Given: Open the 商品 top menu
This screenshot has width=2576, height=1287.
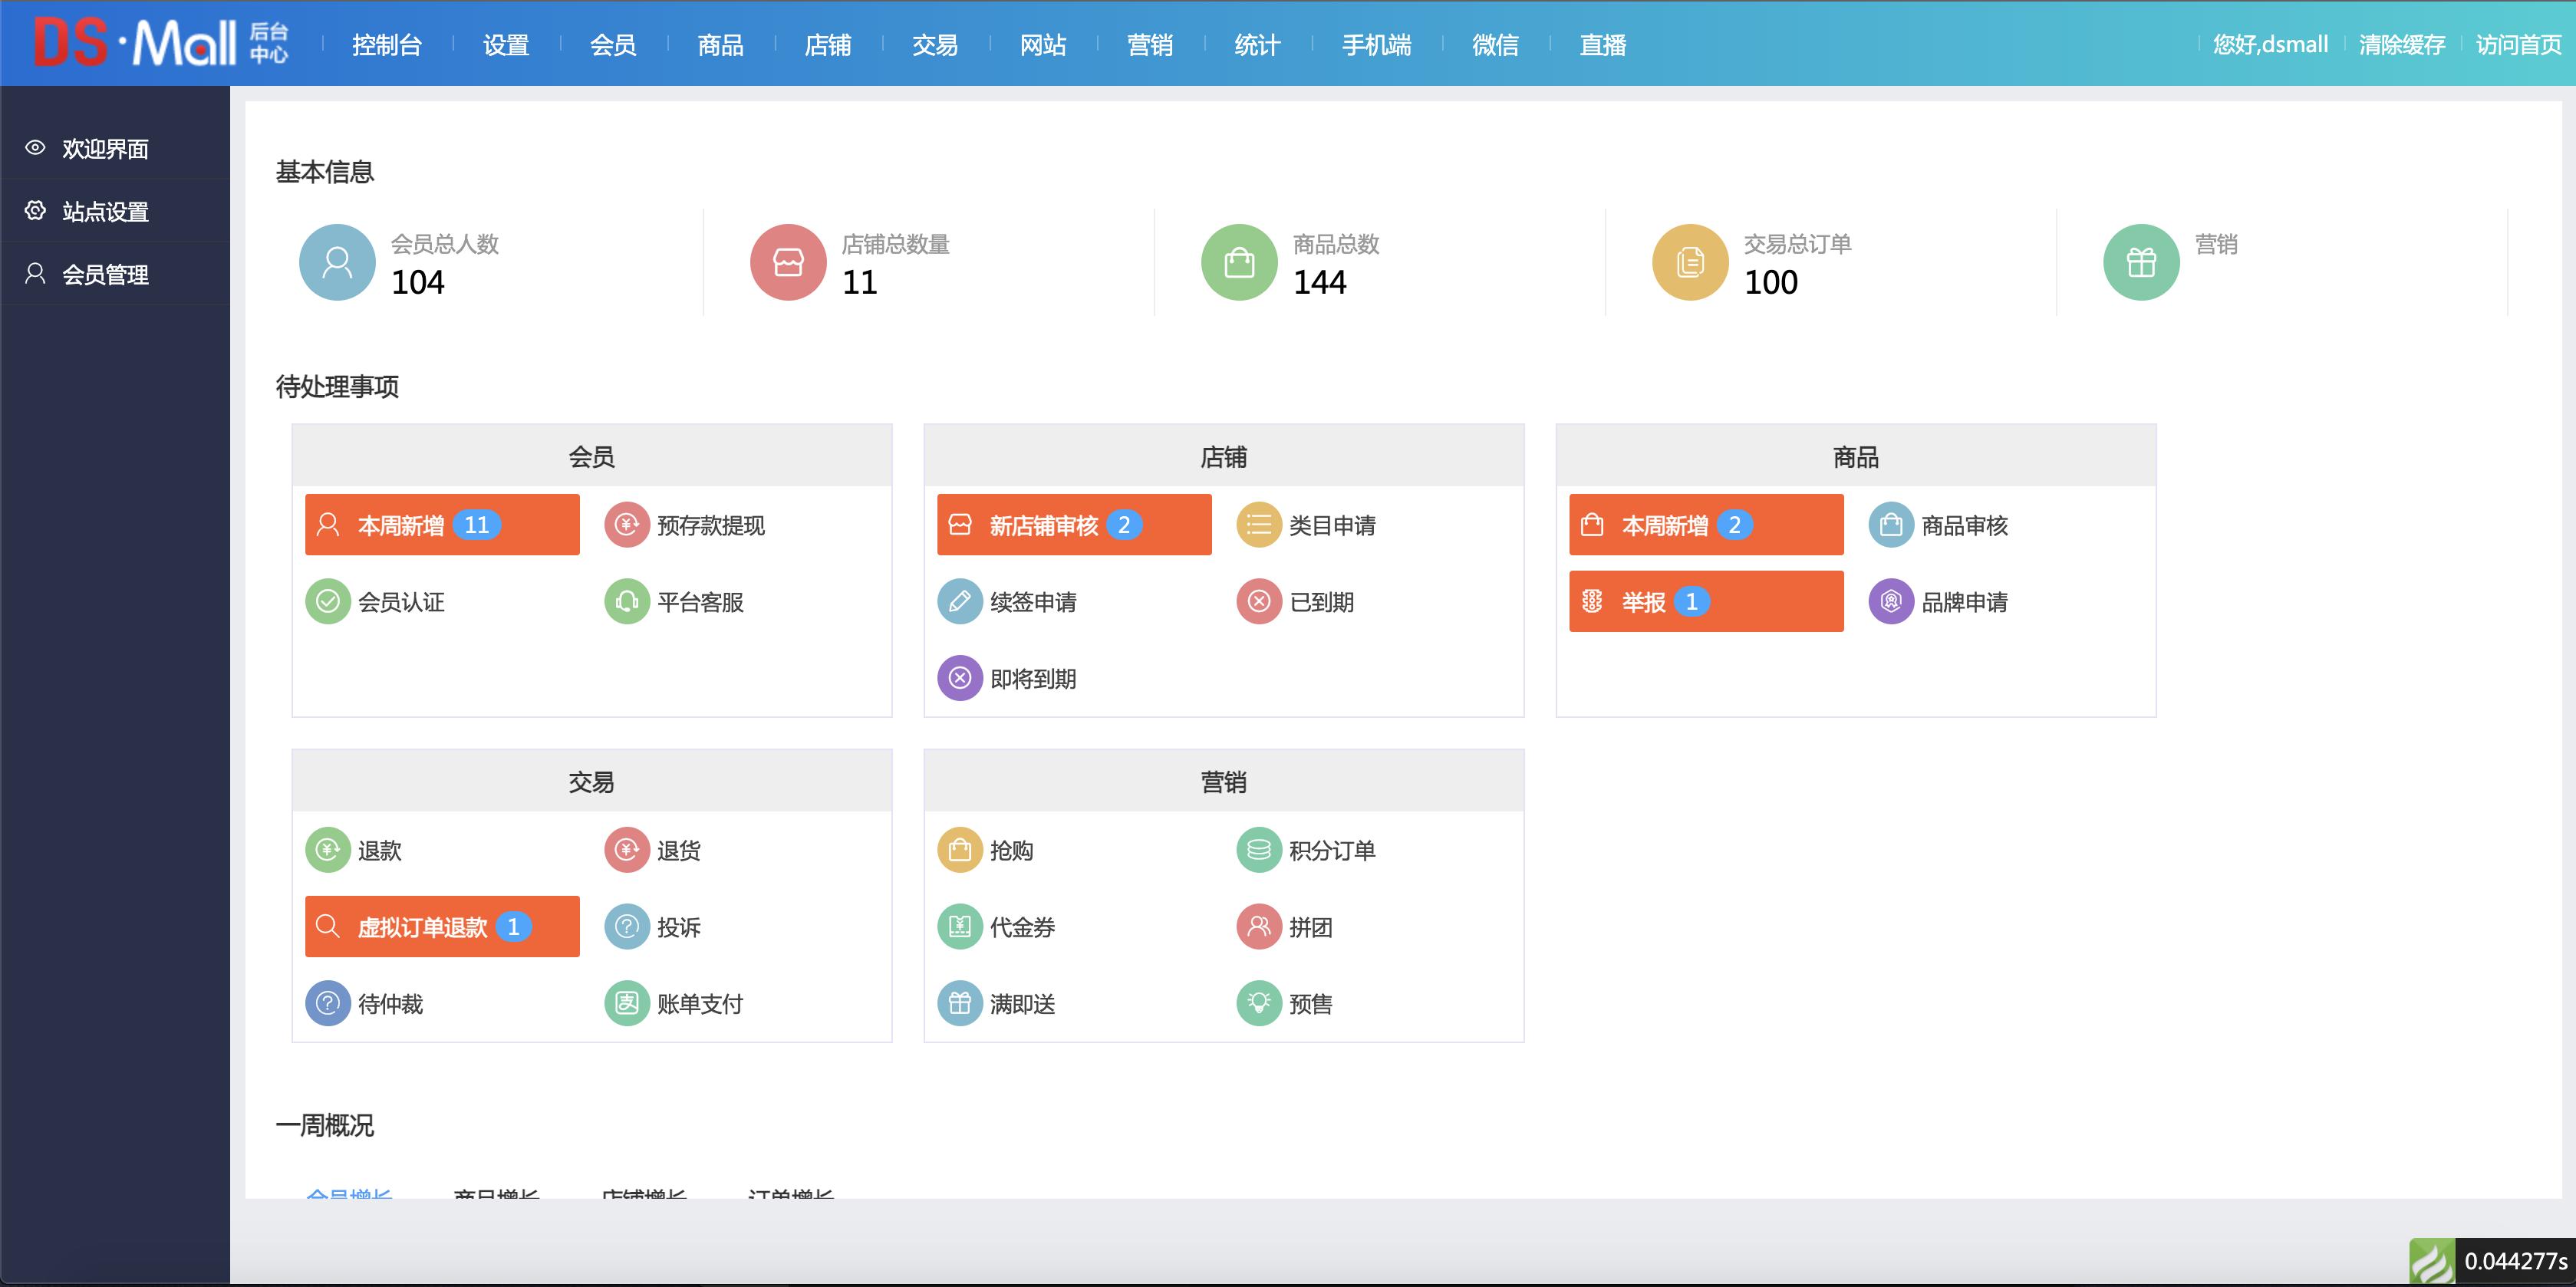Looking at the screenshot, I should [720, 45].
